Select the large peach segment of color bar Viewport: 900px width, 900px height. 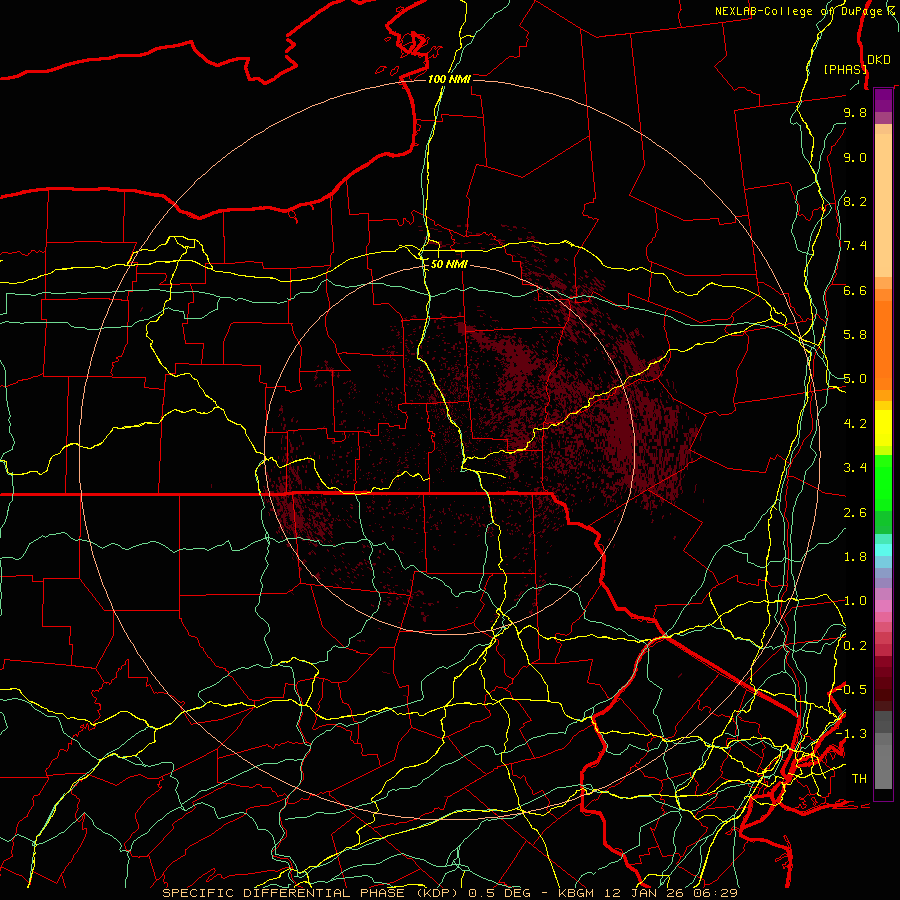(x=883, y=205)
